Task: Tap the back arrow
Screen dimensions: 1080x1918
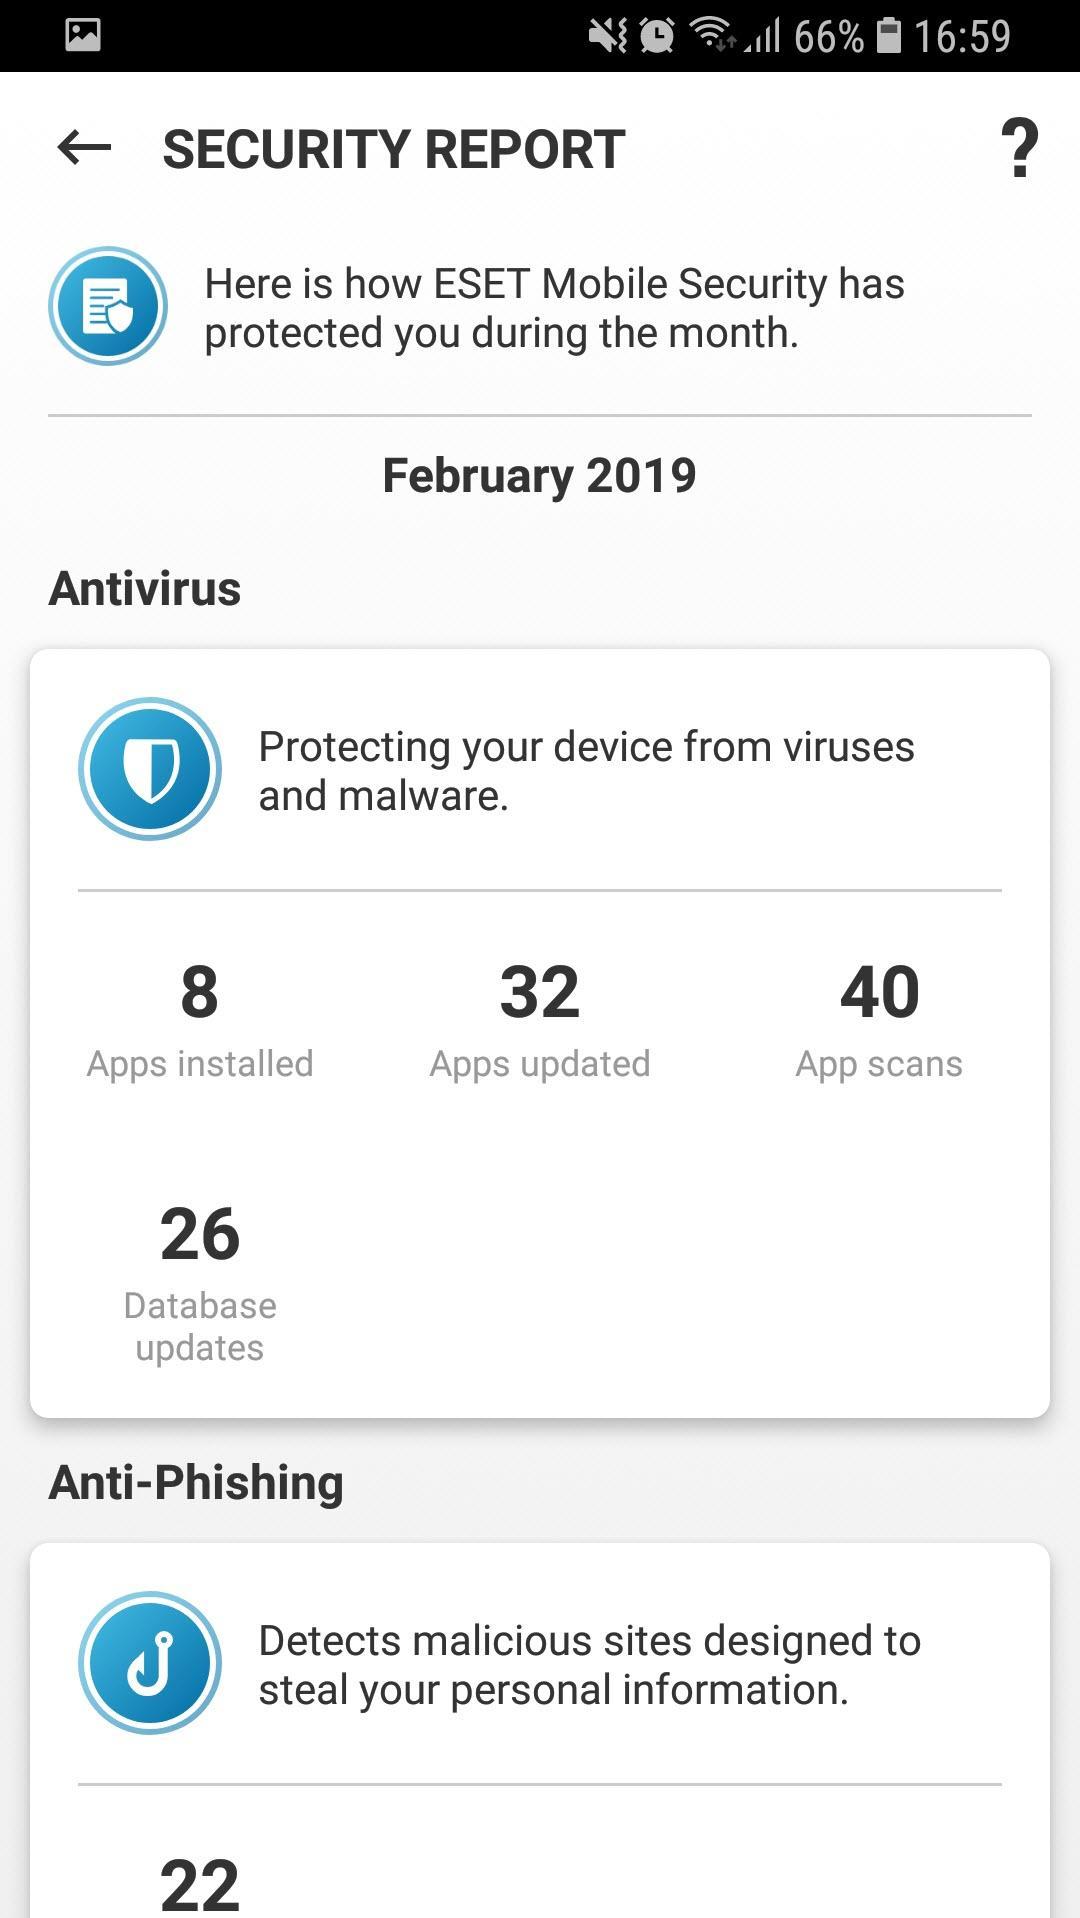Action: tap(84, 148)
